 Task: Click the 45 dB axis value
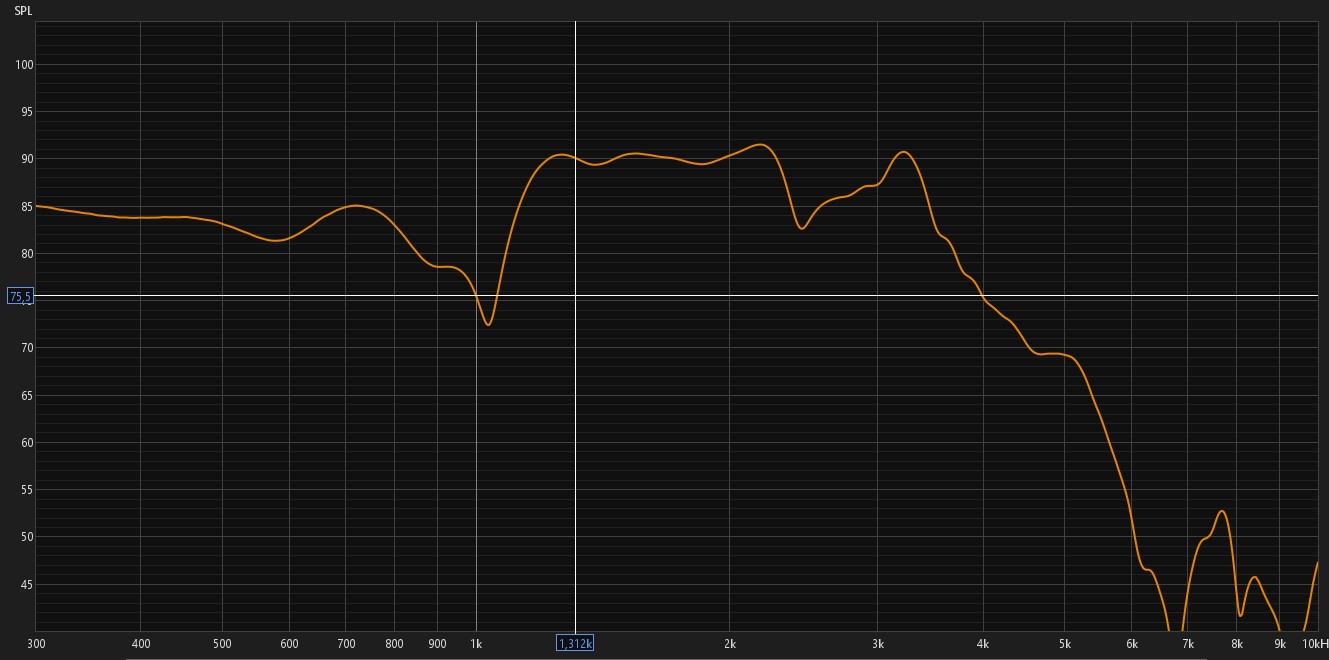(27, 585)
